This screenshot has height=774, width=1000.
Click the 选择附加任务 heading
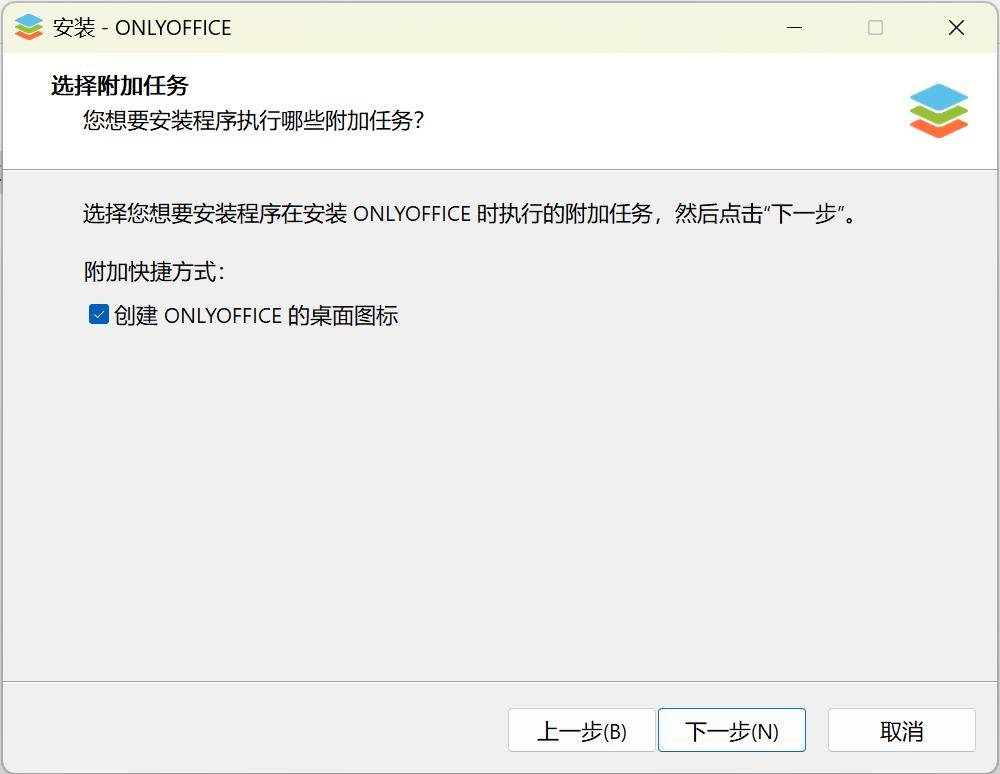click(x=120, y=85)
